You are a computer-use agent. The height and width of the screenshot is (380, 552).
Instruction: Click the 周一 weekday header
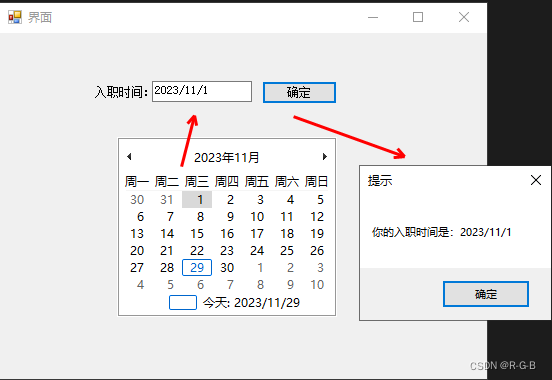click(x=137, y=182)
